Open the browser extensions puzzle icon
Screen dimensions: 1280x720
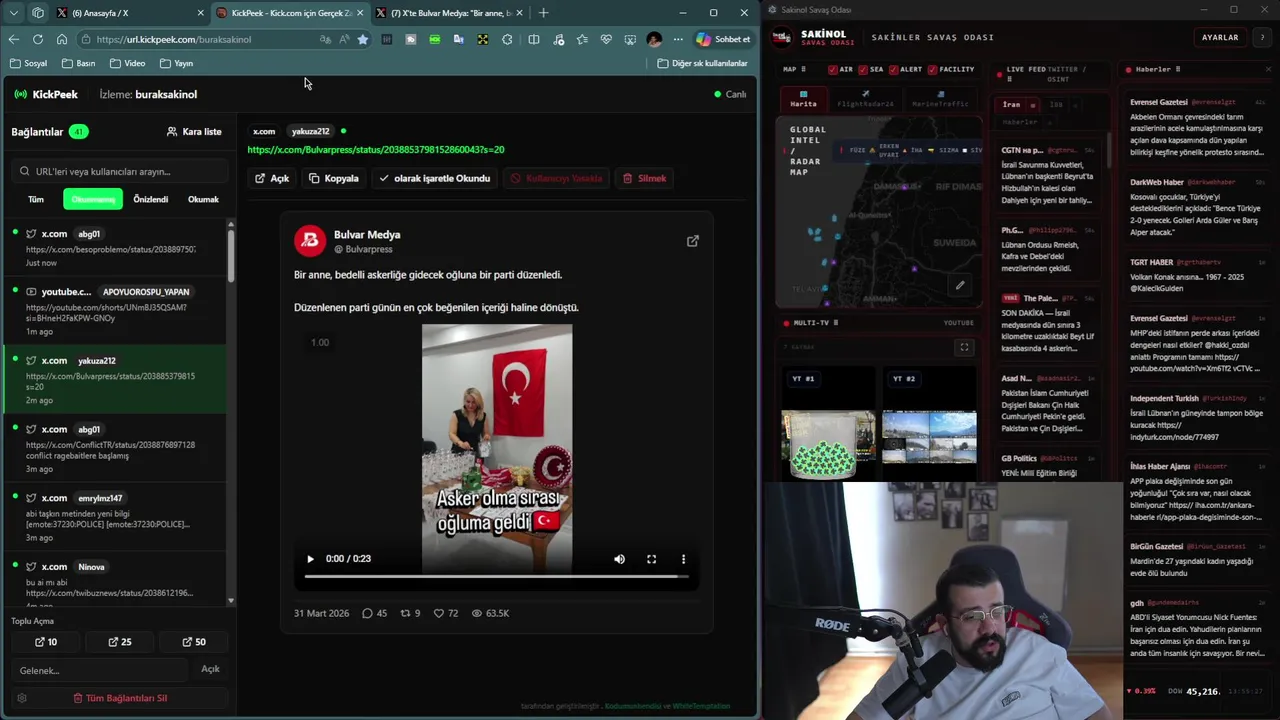pyautogui.click(x=507, y=39)
